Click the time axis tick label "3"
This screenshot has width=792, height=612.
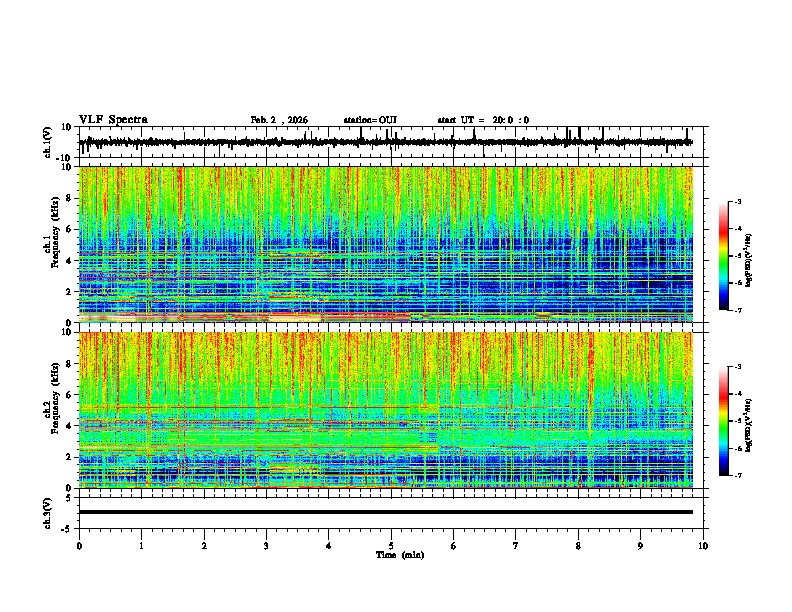(x=266, y=545)
